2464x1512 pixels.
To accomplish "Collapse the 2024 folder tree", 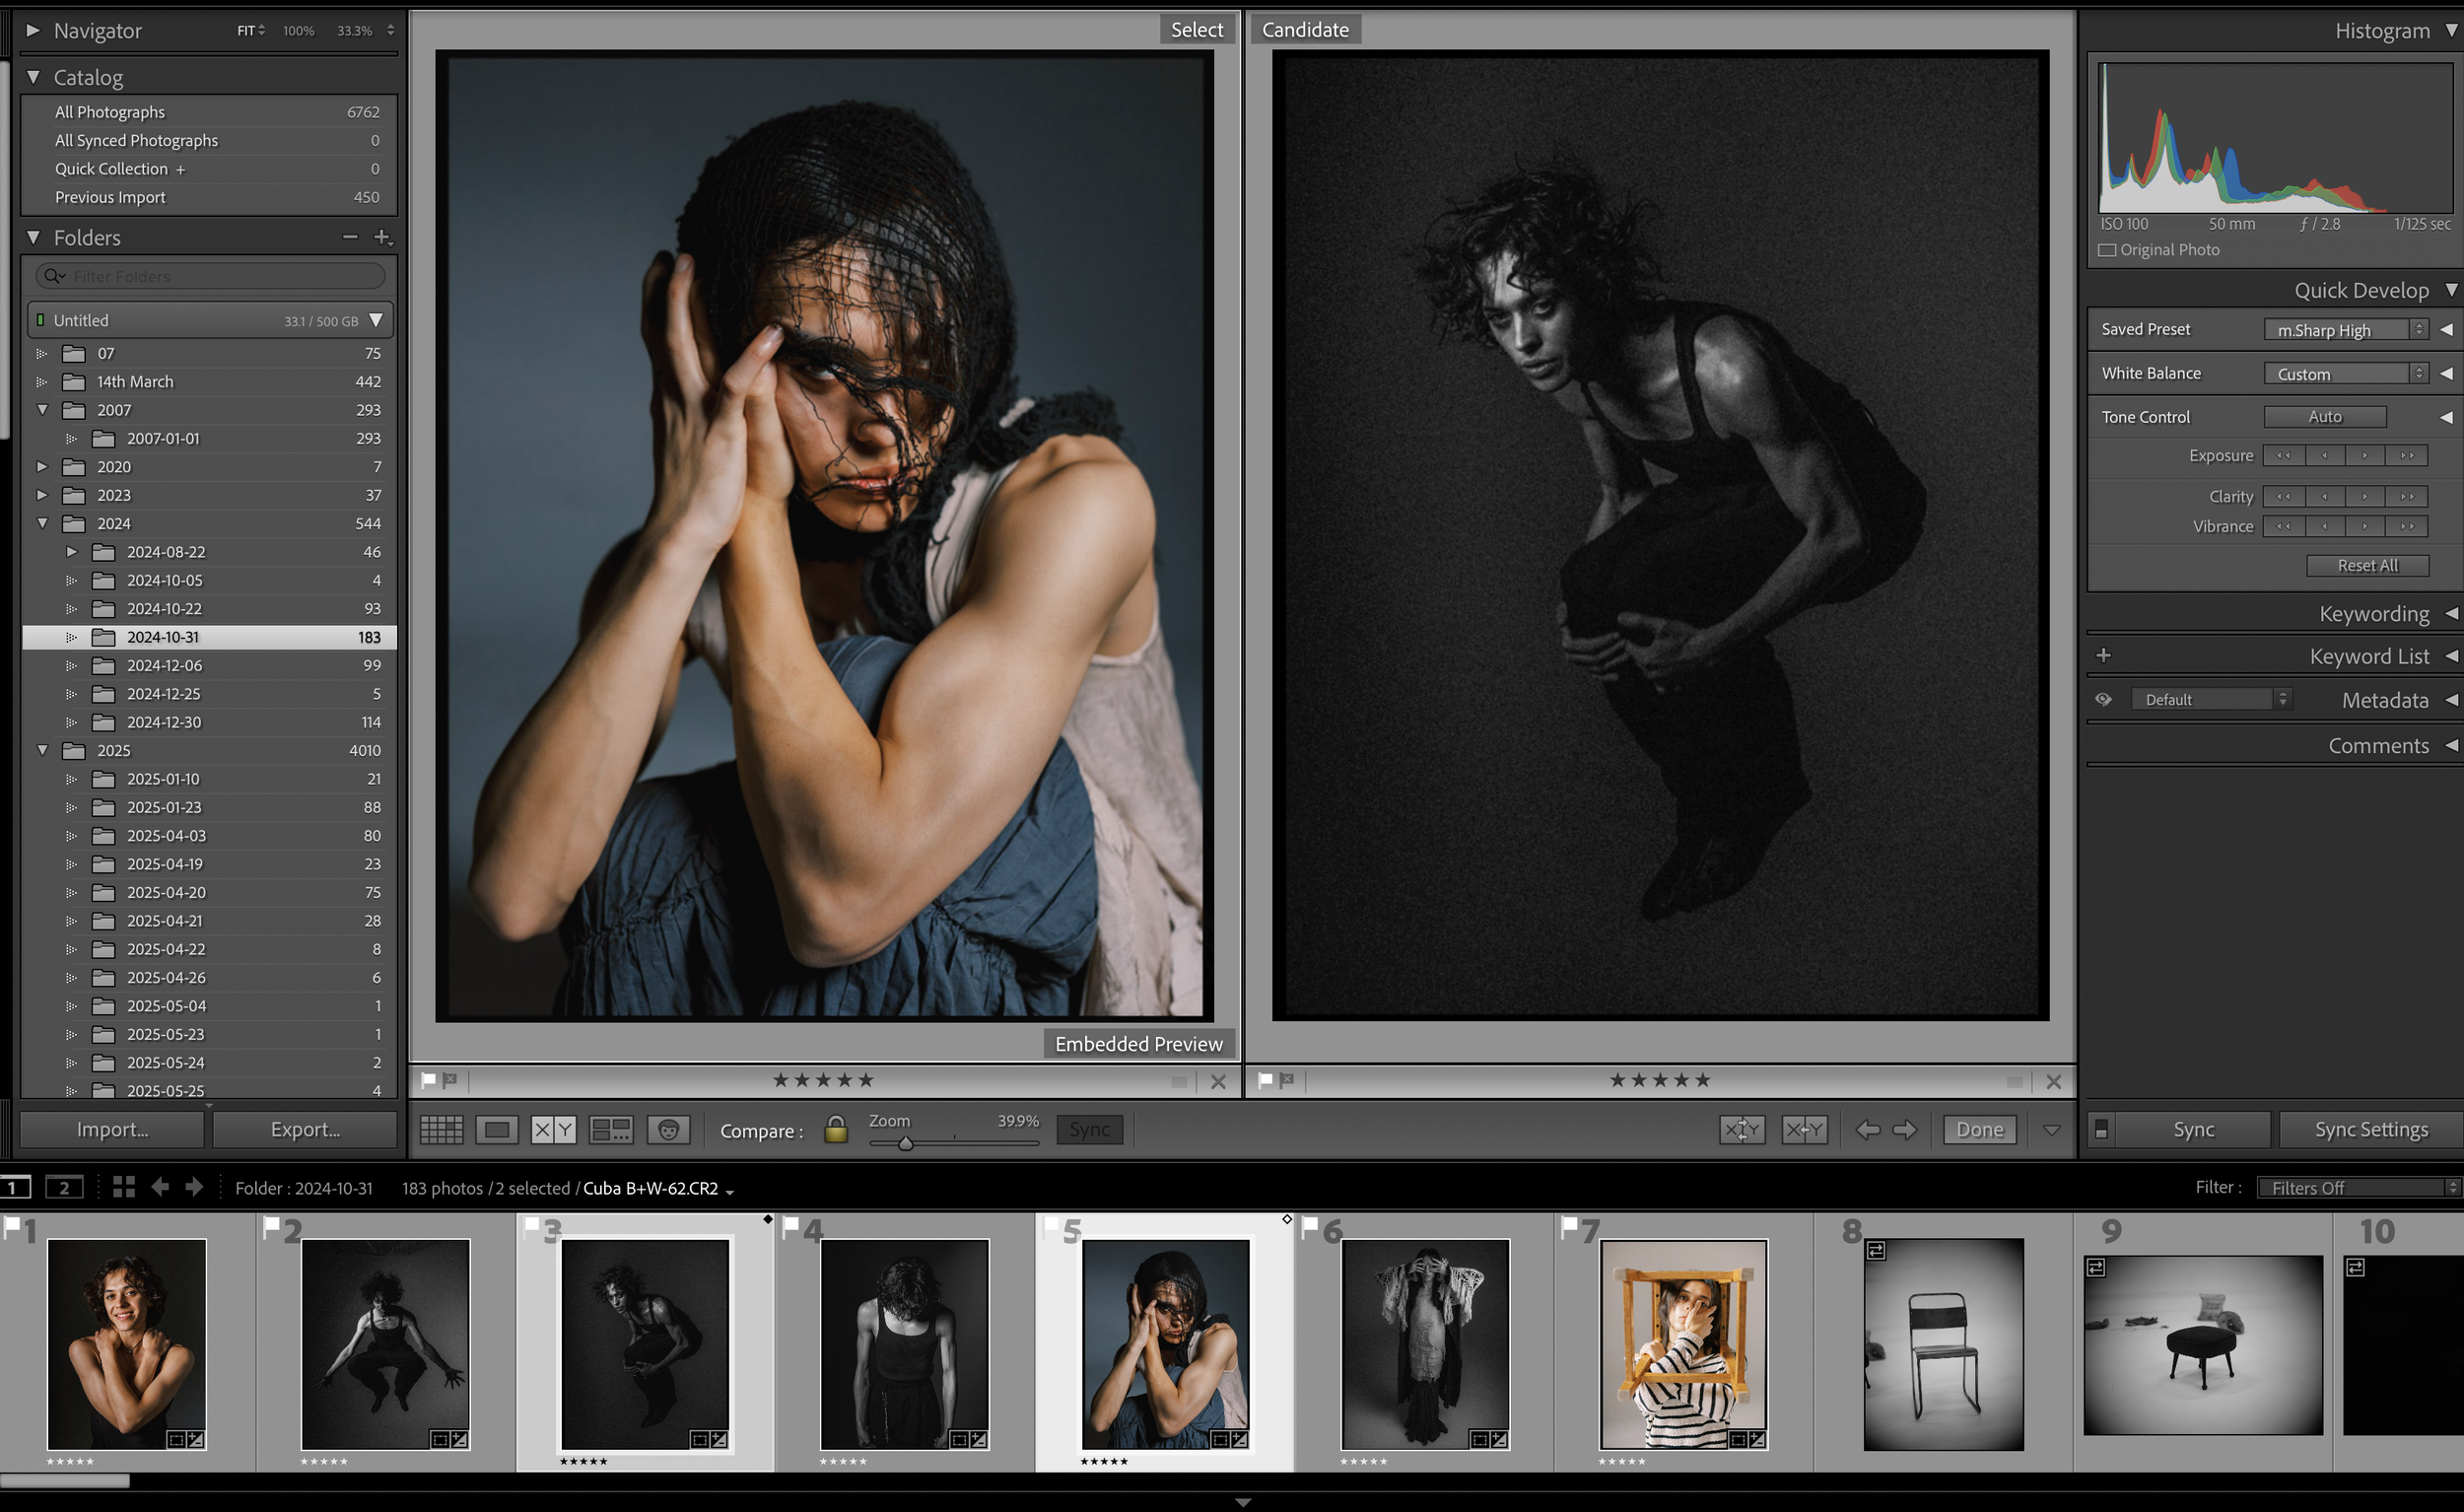I will [x=43, y=523].
